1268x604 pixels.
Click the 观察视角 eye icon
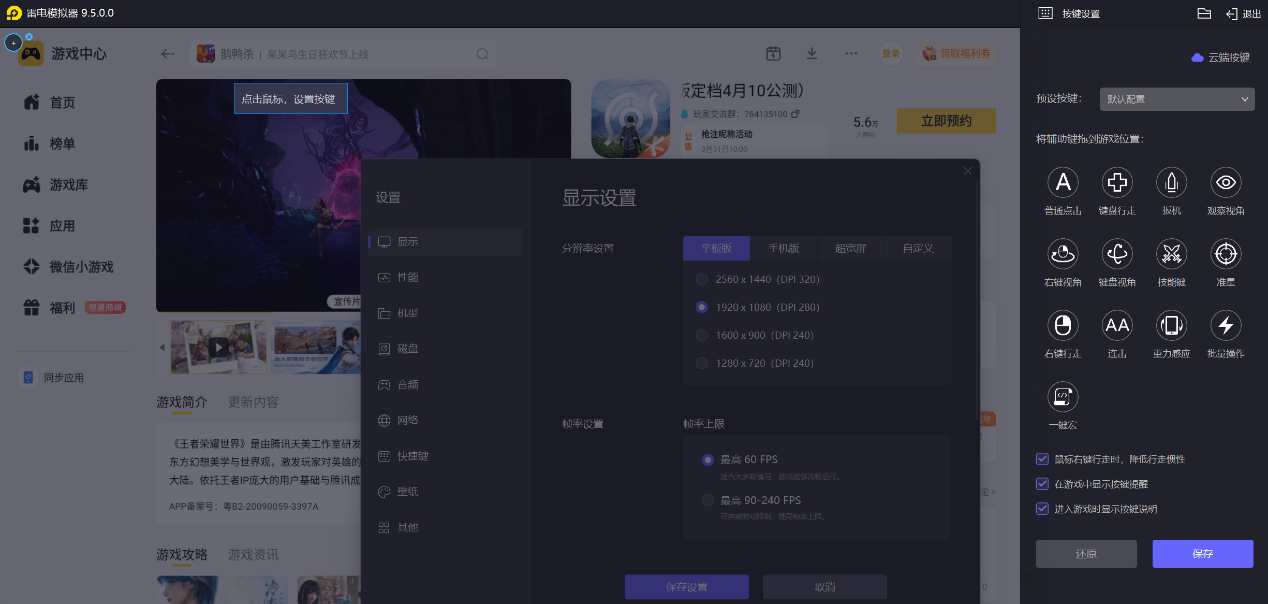click(1226, 182)
